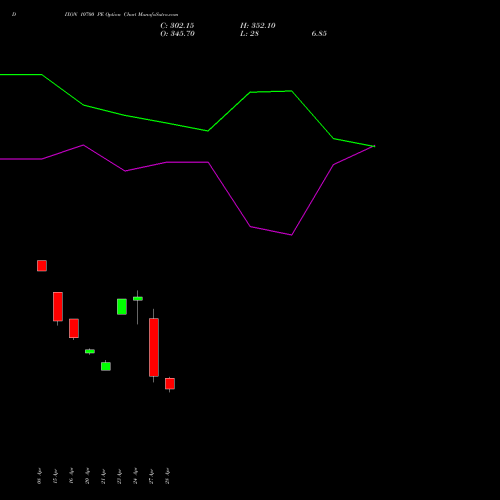The image size is (500, 500).
Task: Click the 22 Apr date label
Action: tap(119, 476)
